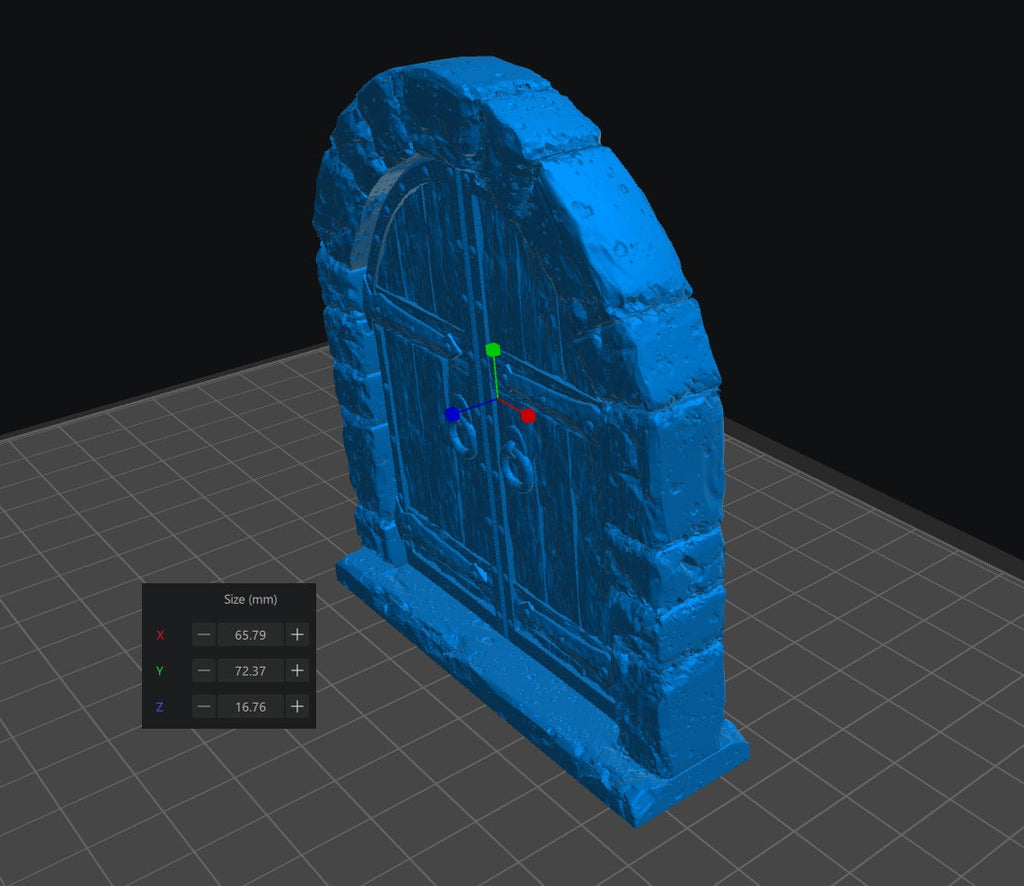Screen dimensions: 1024x886
Task: Pick the blue Z-axis gizmo handle
Action: [x=452, y=413]
